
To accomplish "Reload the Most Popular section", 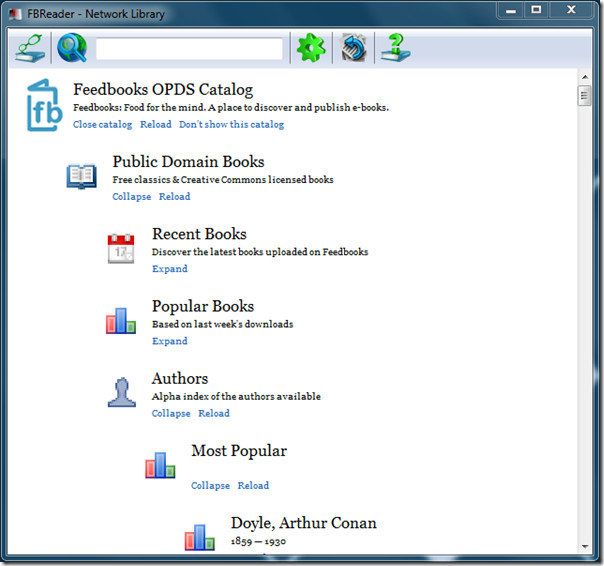I will click(x=253, y=485).
